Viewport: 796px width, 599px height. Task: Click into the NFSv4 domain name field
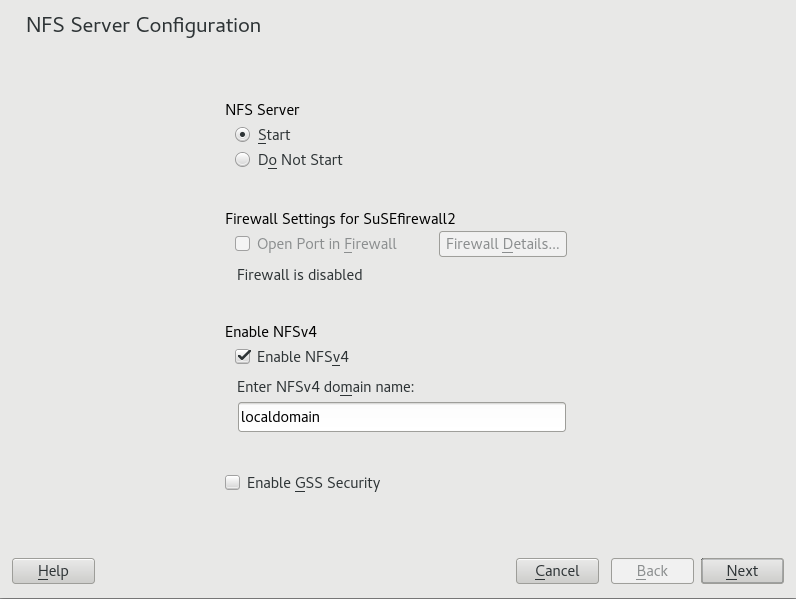(401, 417)
